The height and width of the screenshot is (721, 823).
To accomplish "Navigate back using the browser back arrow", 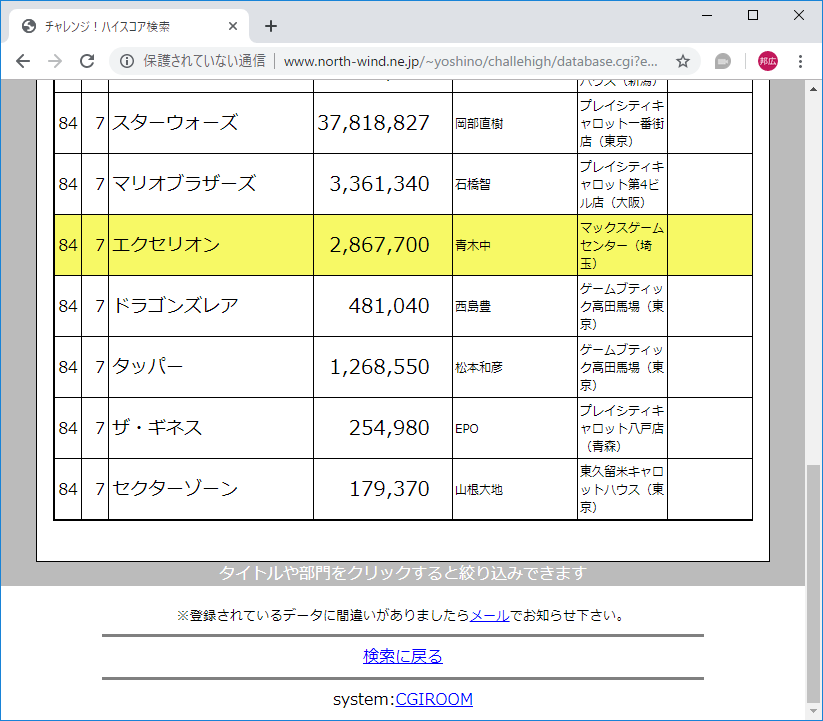I will 22,61.
